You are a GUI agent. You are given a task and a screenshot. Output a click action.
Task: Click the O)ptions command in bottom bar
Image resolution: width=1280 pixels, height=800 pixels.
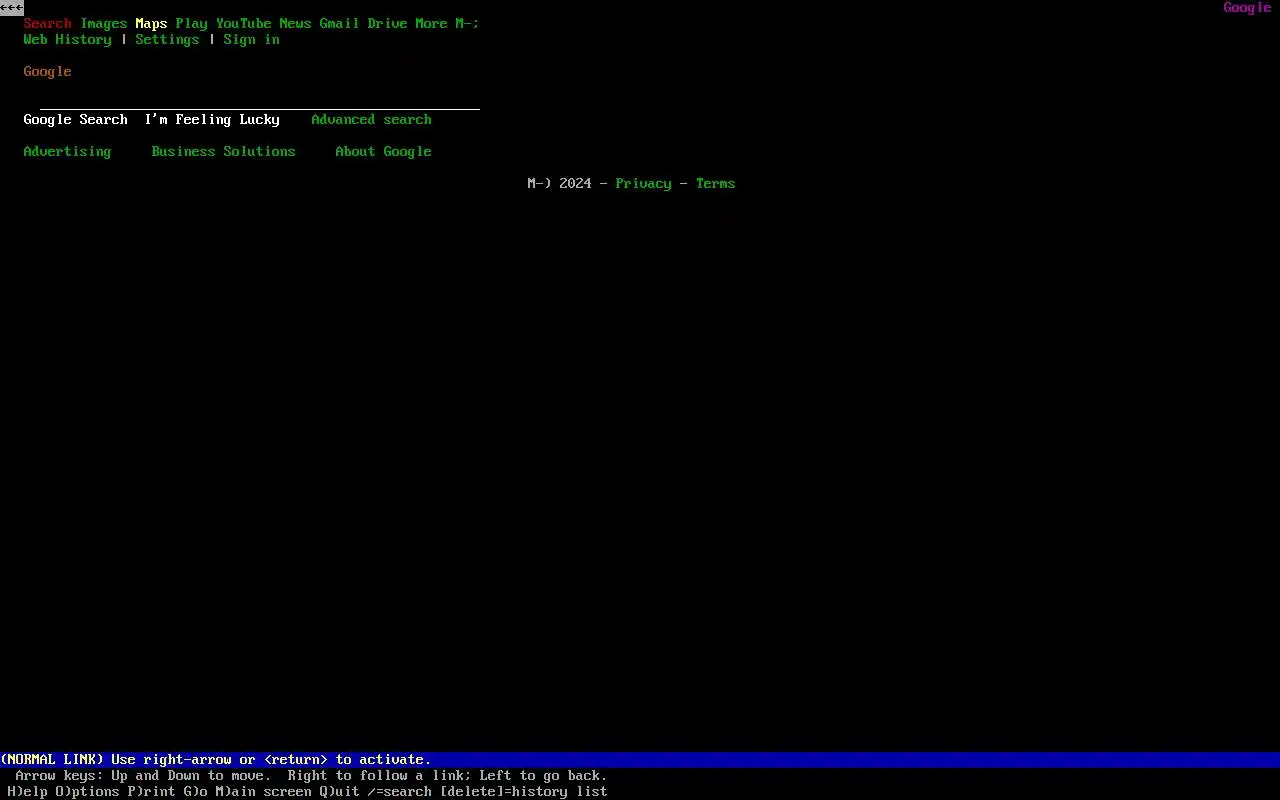point(88,792)
